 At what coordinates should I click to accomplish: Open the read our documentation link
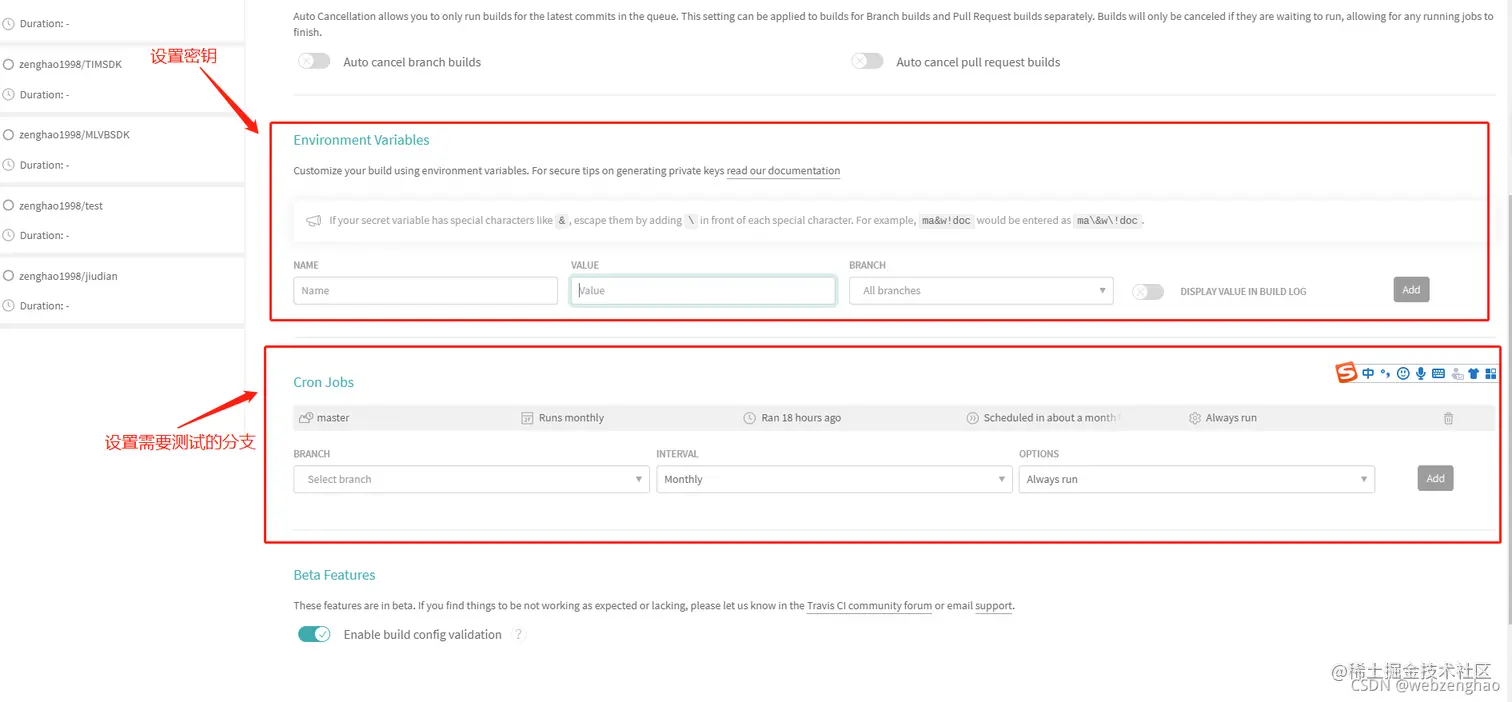(x=783, y=171)
